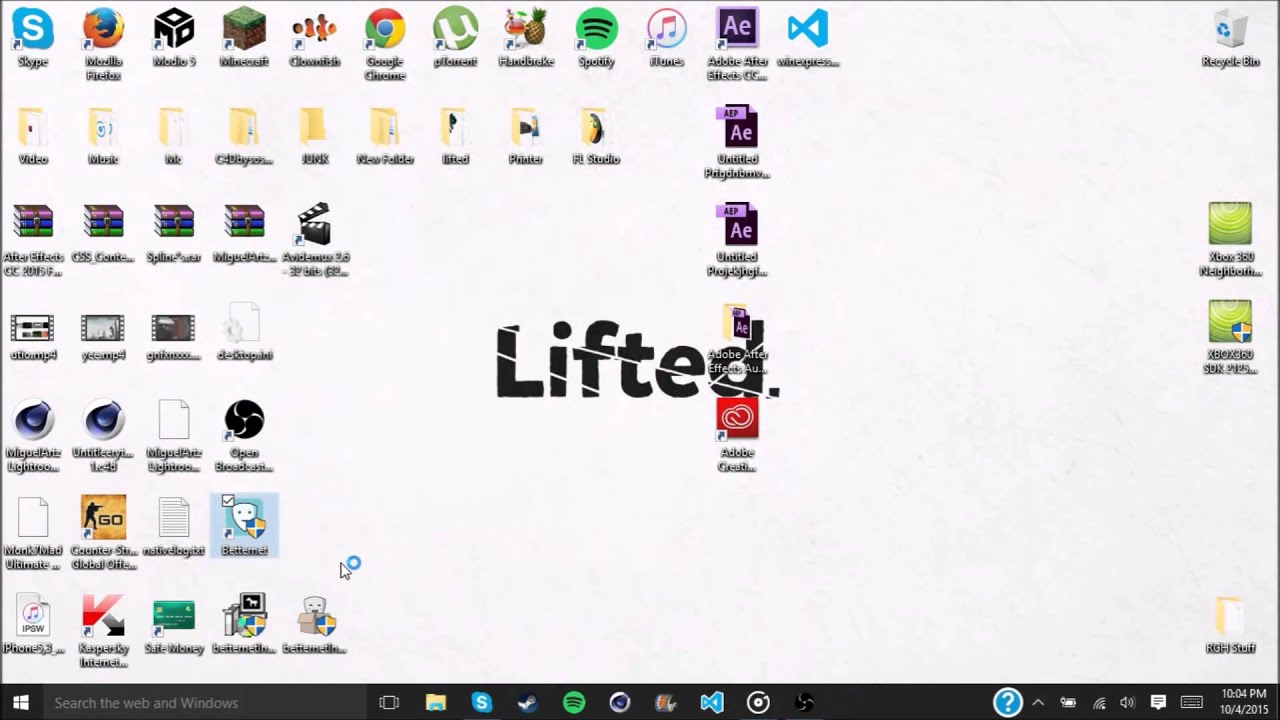
Task: Open the touch keyboard tray icon
Action: [1191, 703]
